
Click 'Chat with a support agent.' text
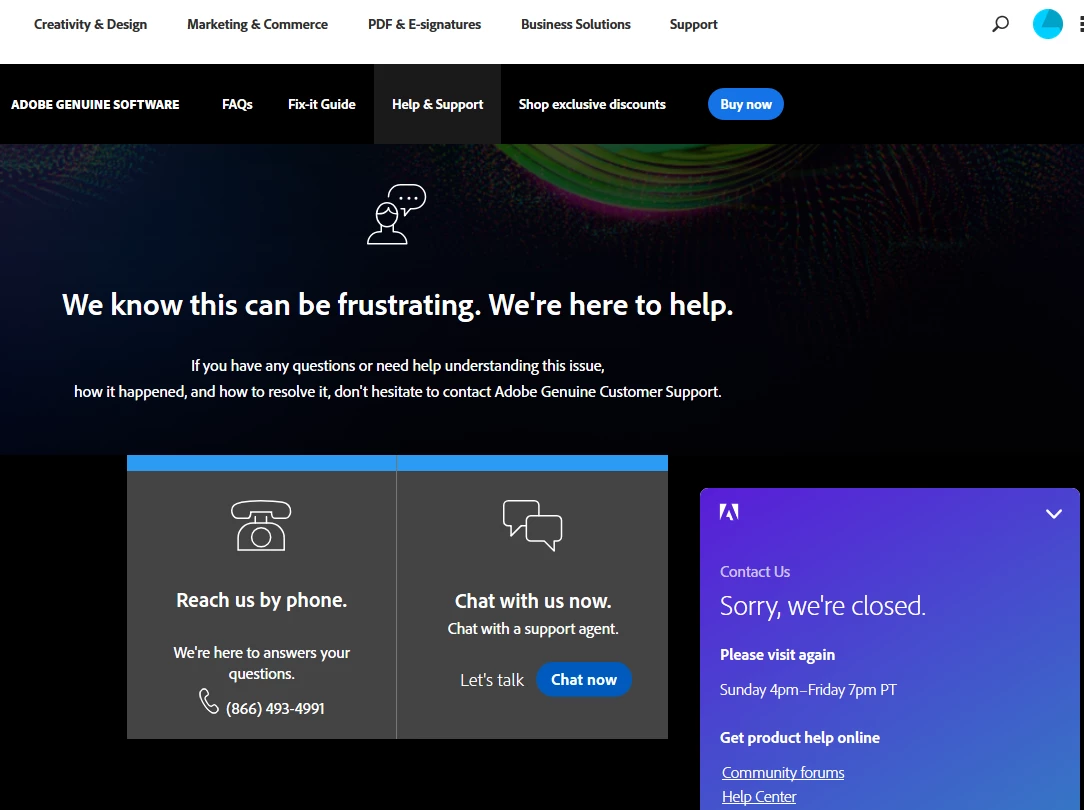tap(533, 629)
